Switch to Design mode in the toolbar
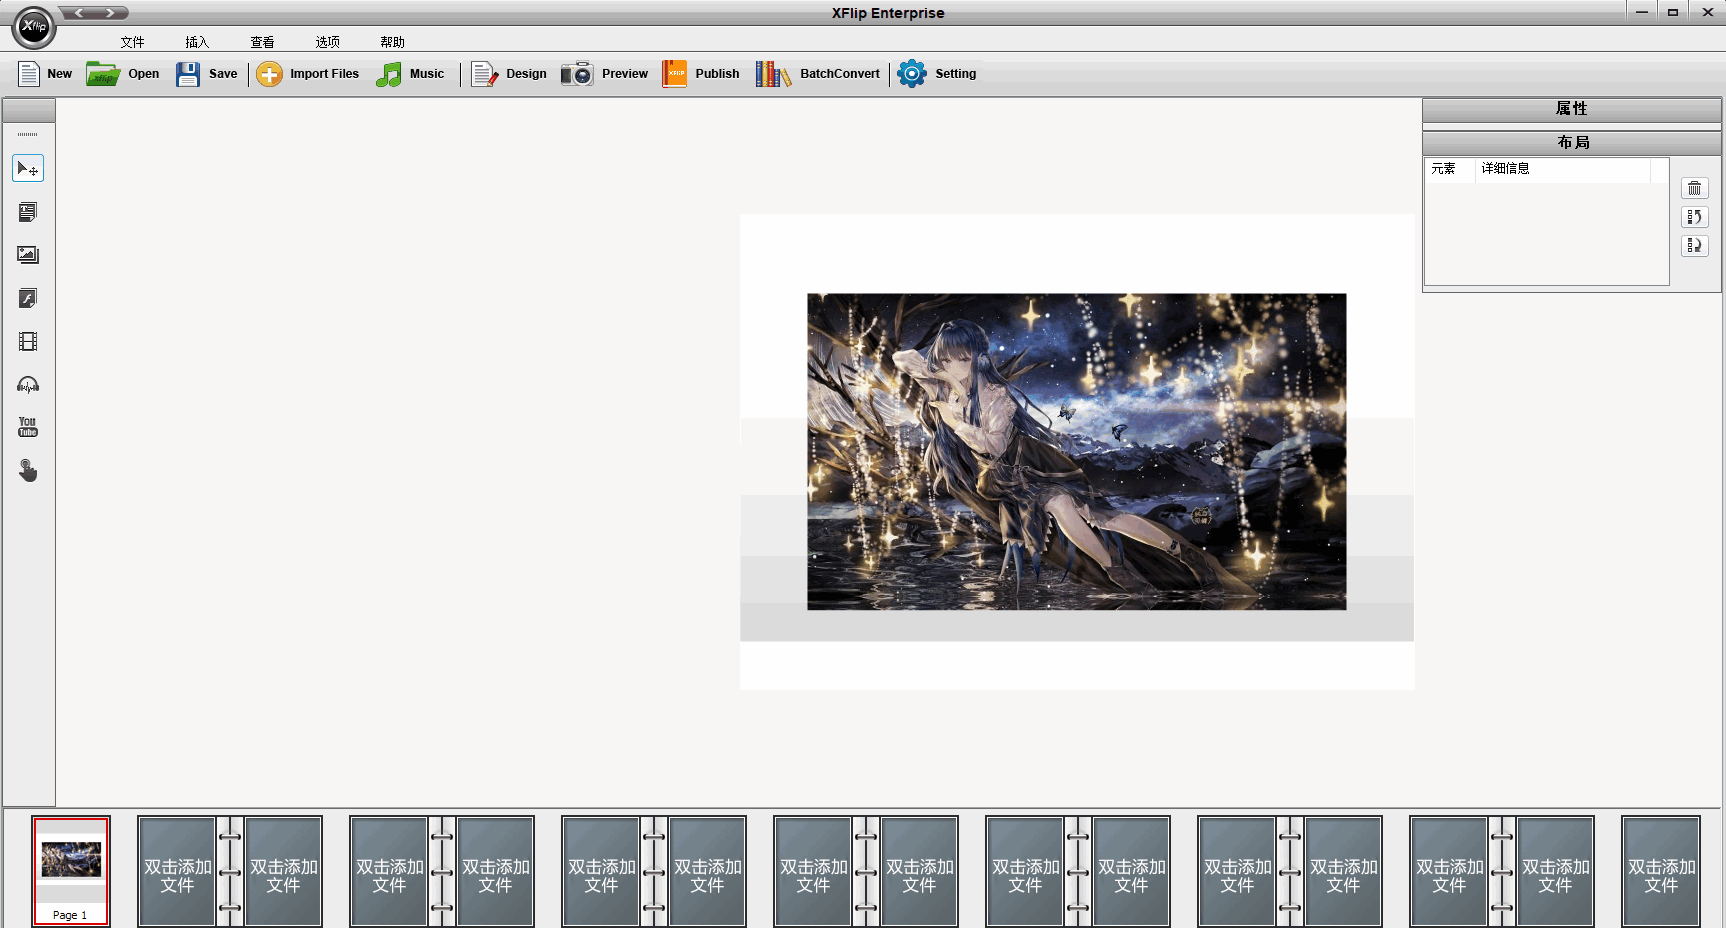This screenshot has width=1726, height=928. 509,74
